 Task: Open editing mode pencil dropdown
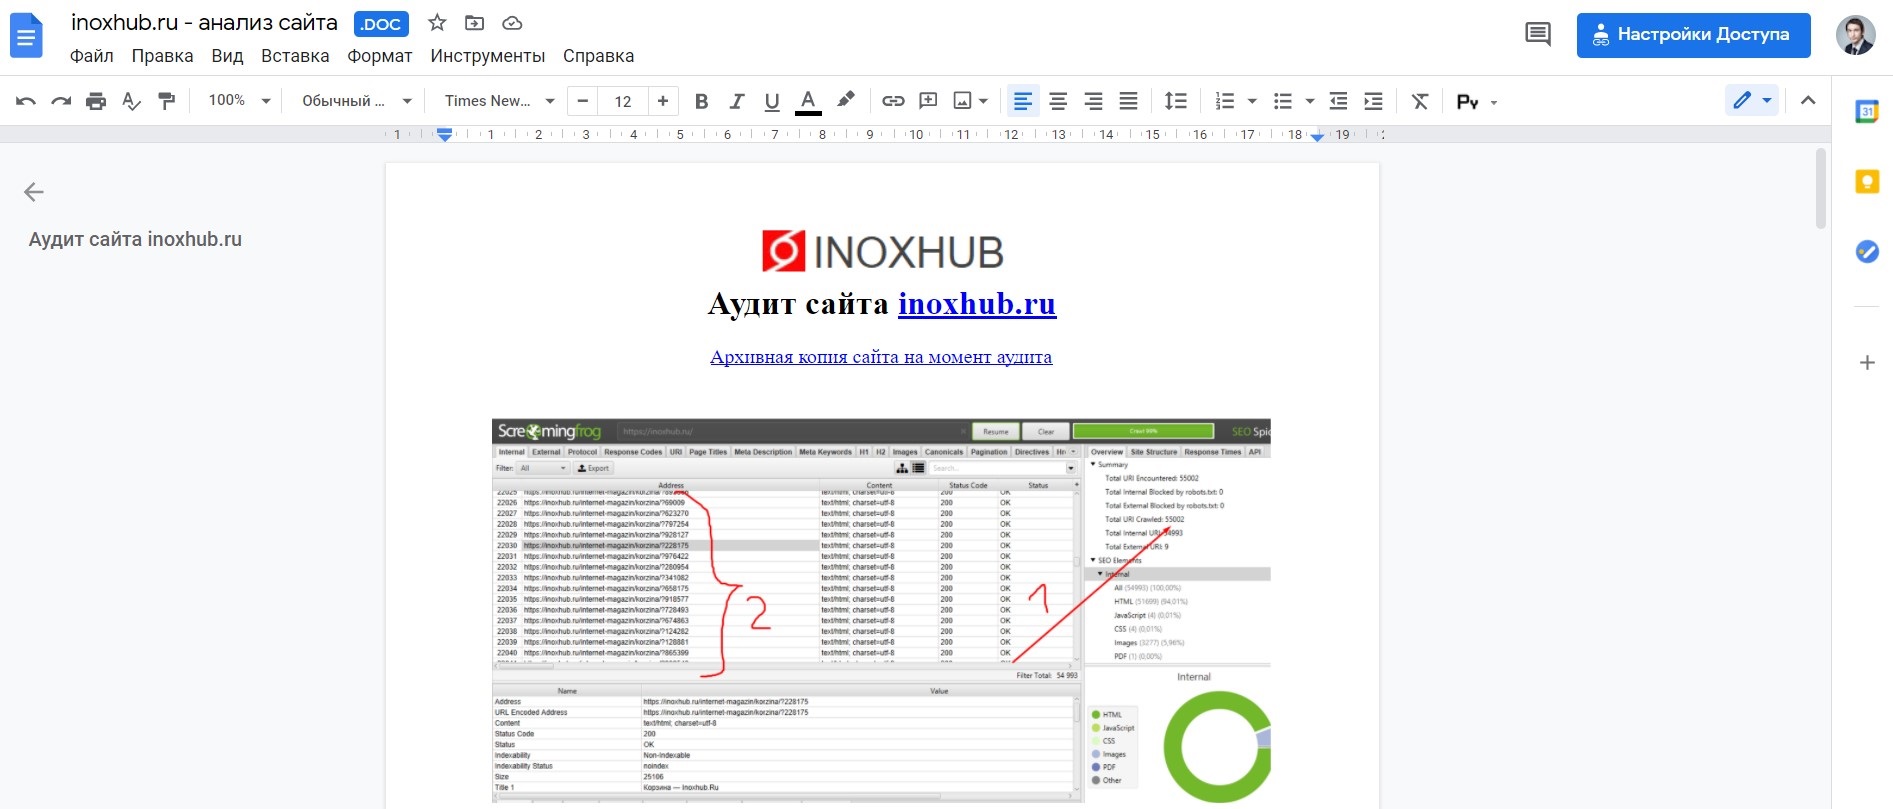[1752, 100]
